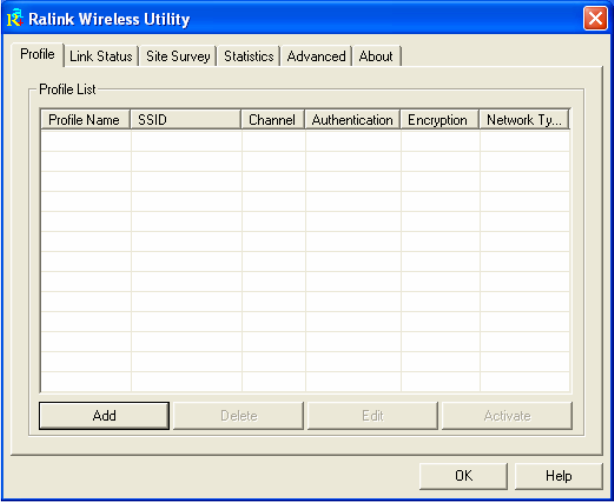Click the Channel column header

[273, 119]
